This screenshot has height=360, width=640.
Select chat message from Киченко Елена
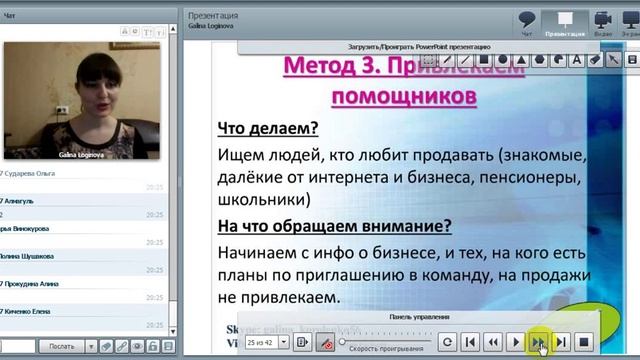(x=83, y=318)
